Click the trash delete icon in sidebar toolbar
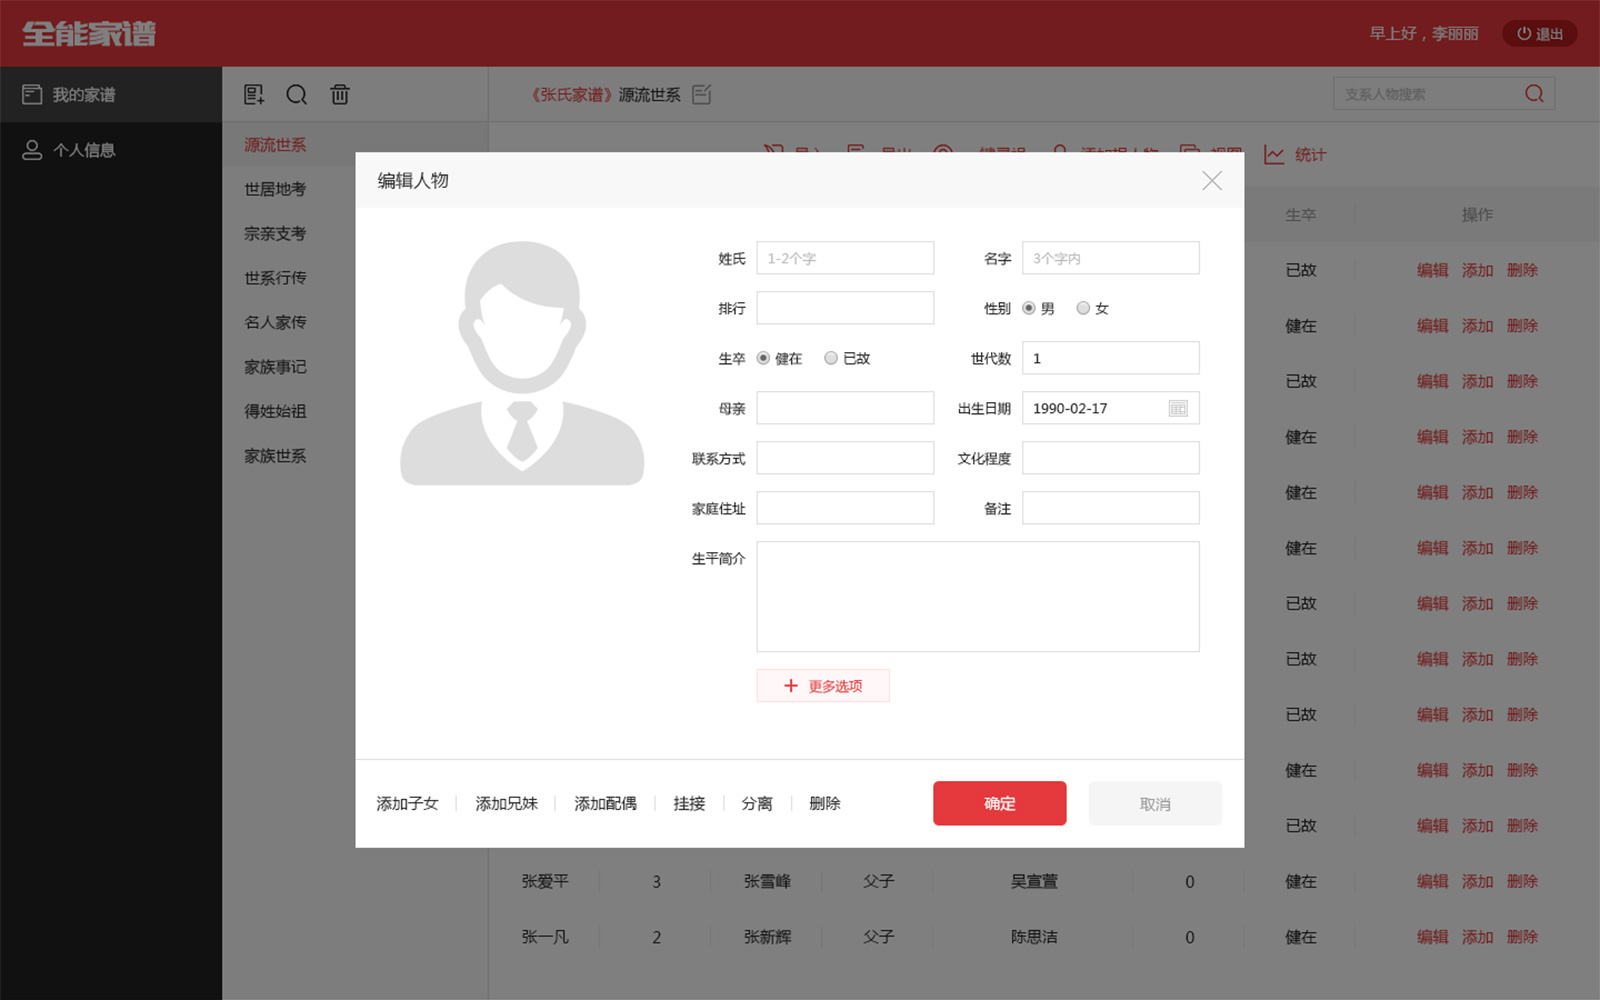Viewport: 1600px width, 1000px height. [x=340, y=94]
